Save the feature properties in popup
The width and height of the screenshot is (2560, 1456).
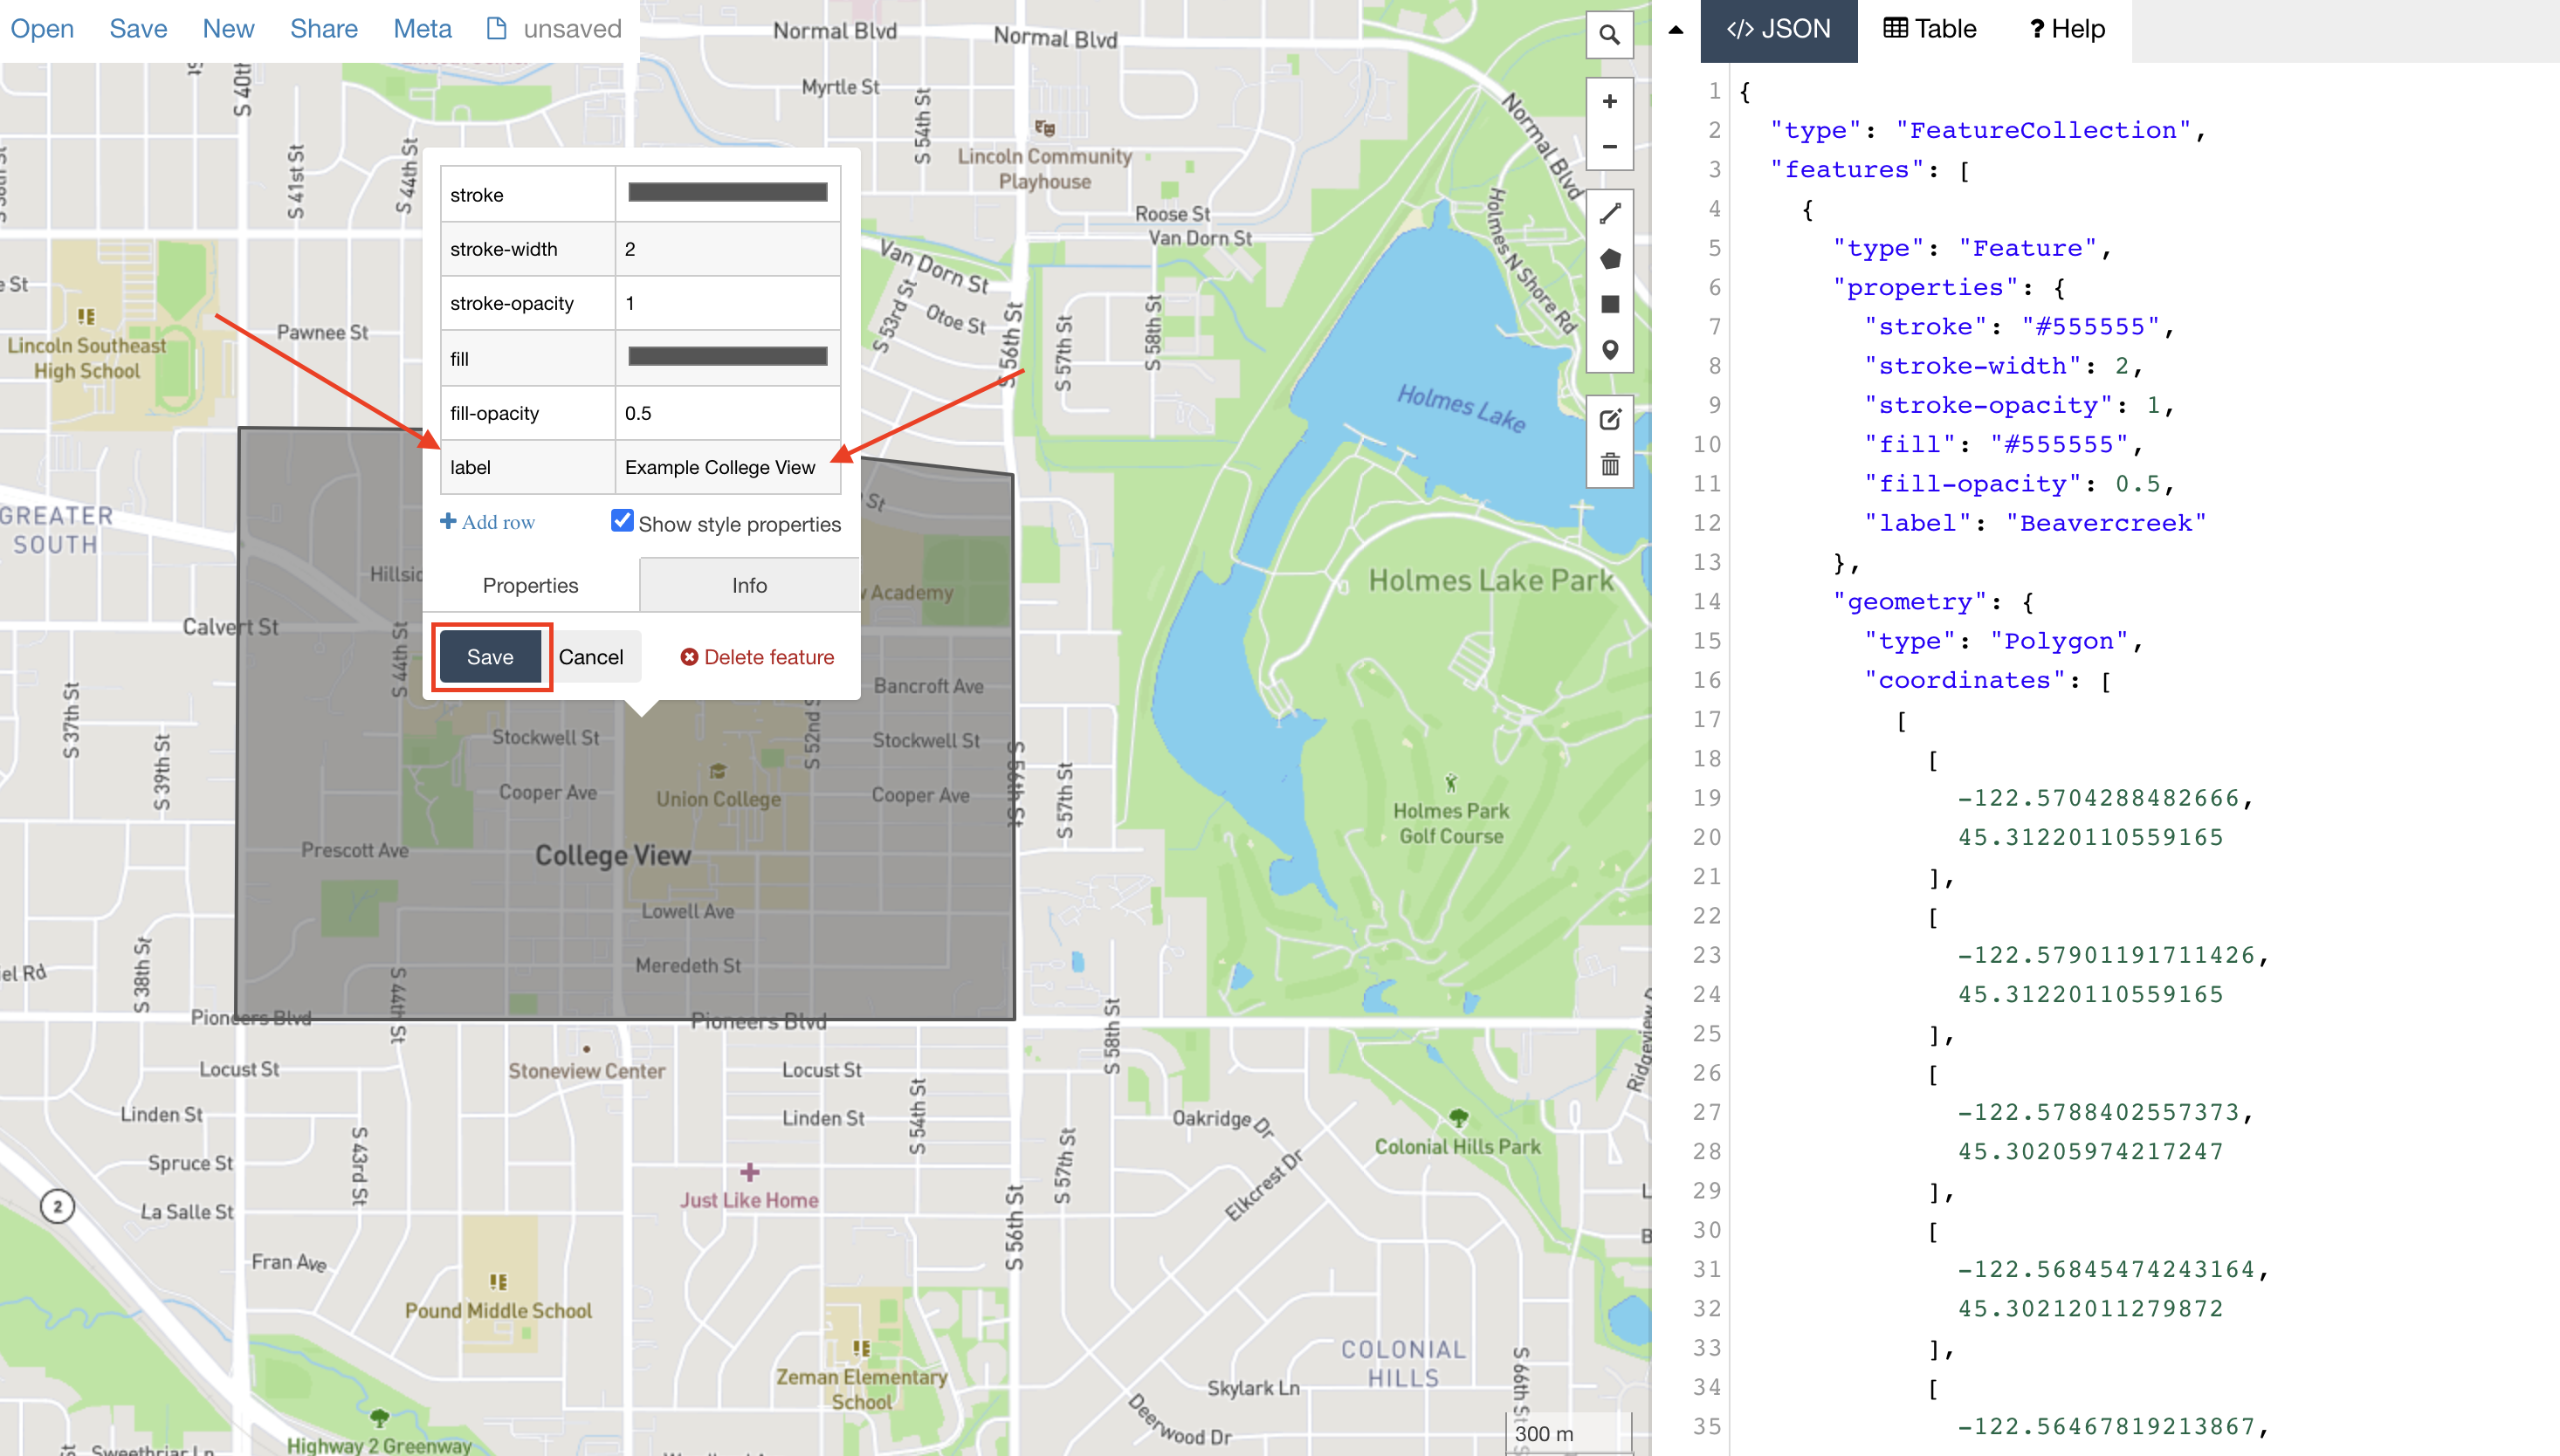pos(490,657)
